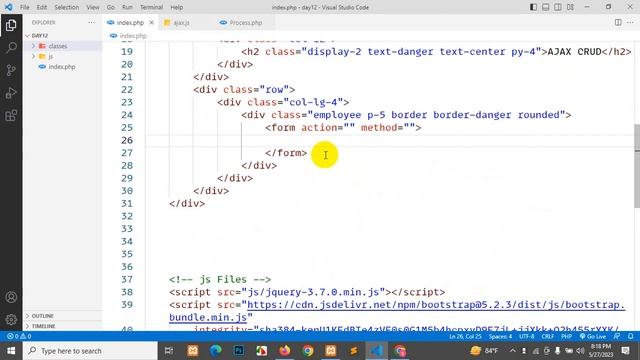Open the Go menu
Screen dimensions: 640x360
point(111,7)
